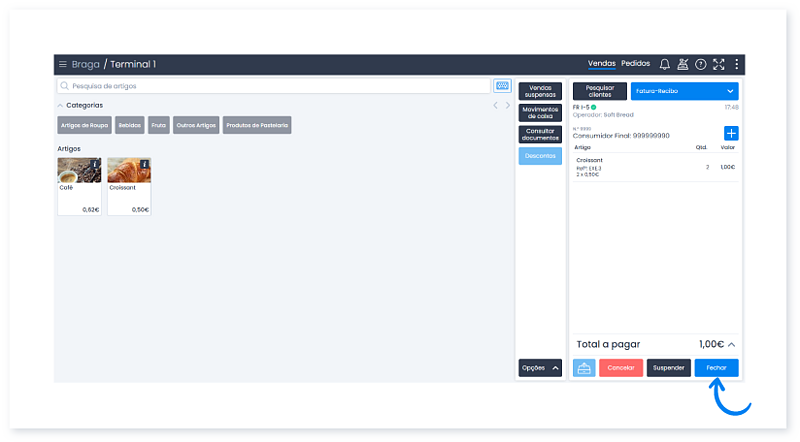The height and width of the screenshot is (442, 800).
Task: Expand the Total a pagar details chevron
Action: click(x=732, y=344)
